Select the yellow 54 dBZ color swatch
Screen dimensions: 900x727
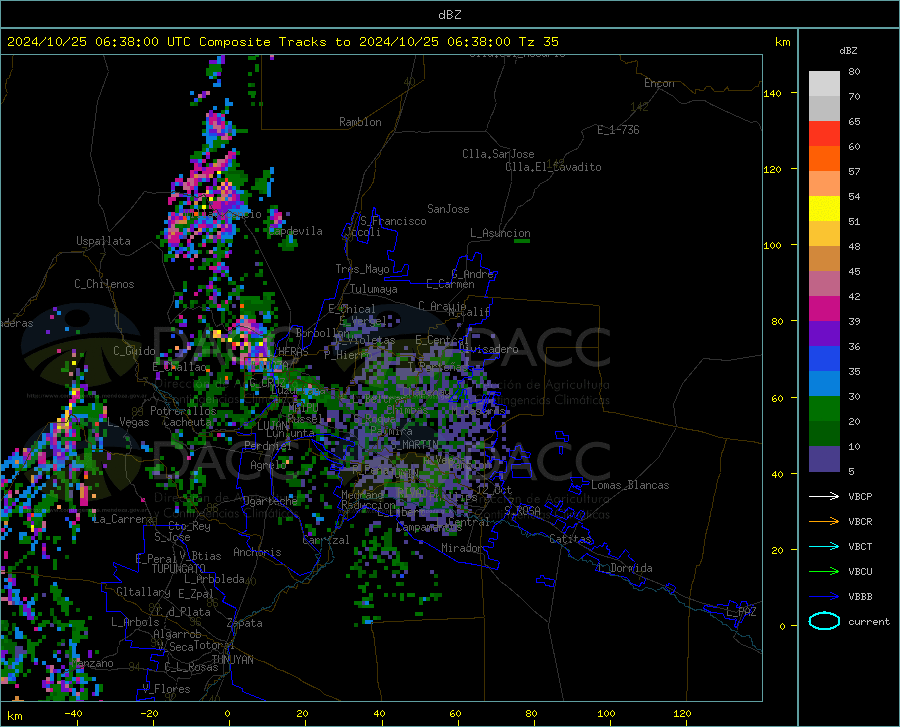tap(824, 209)
